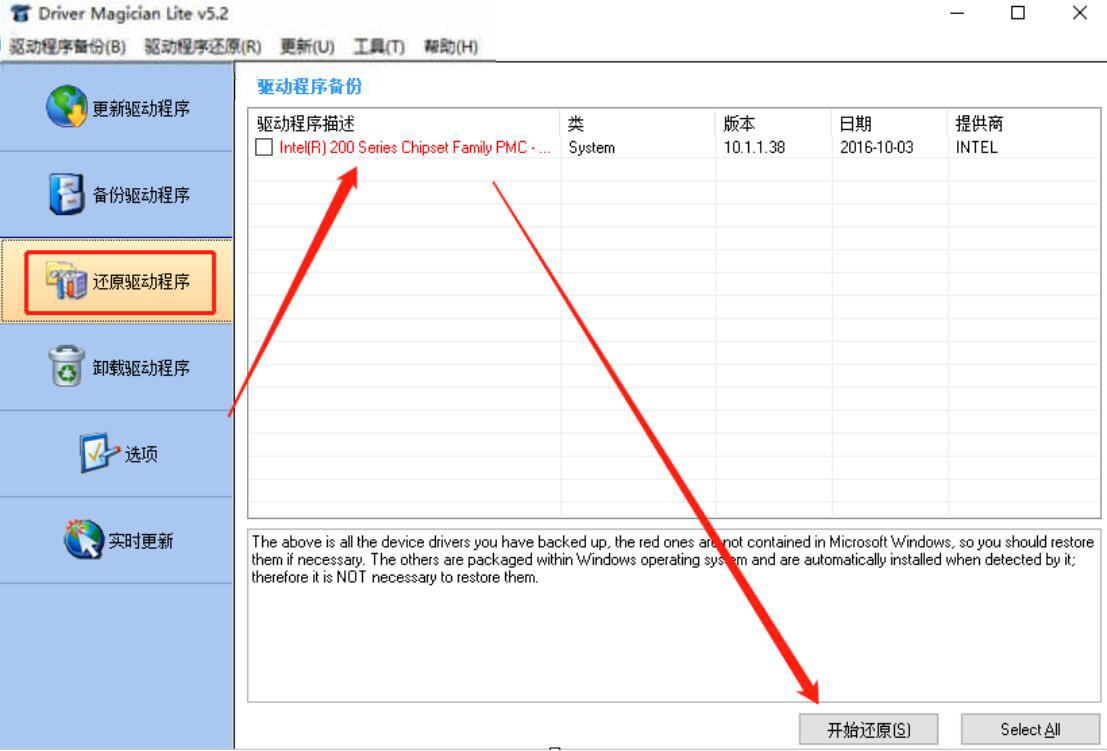The height and width of the screenshot is (751, 1107).
Task: Maximize the Driver Magician Lite window
Action: (x=1018, y=13)
